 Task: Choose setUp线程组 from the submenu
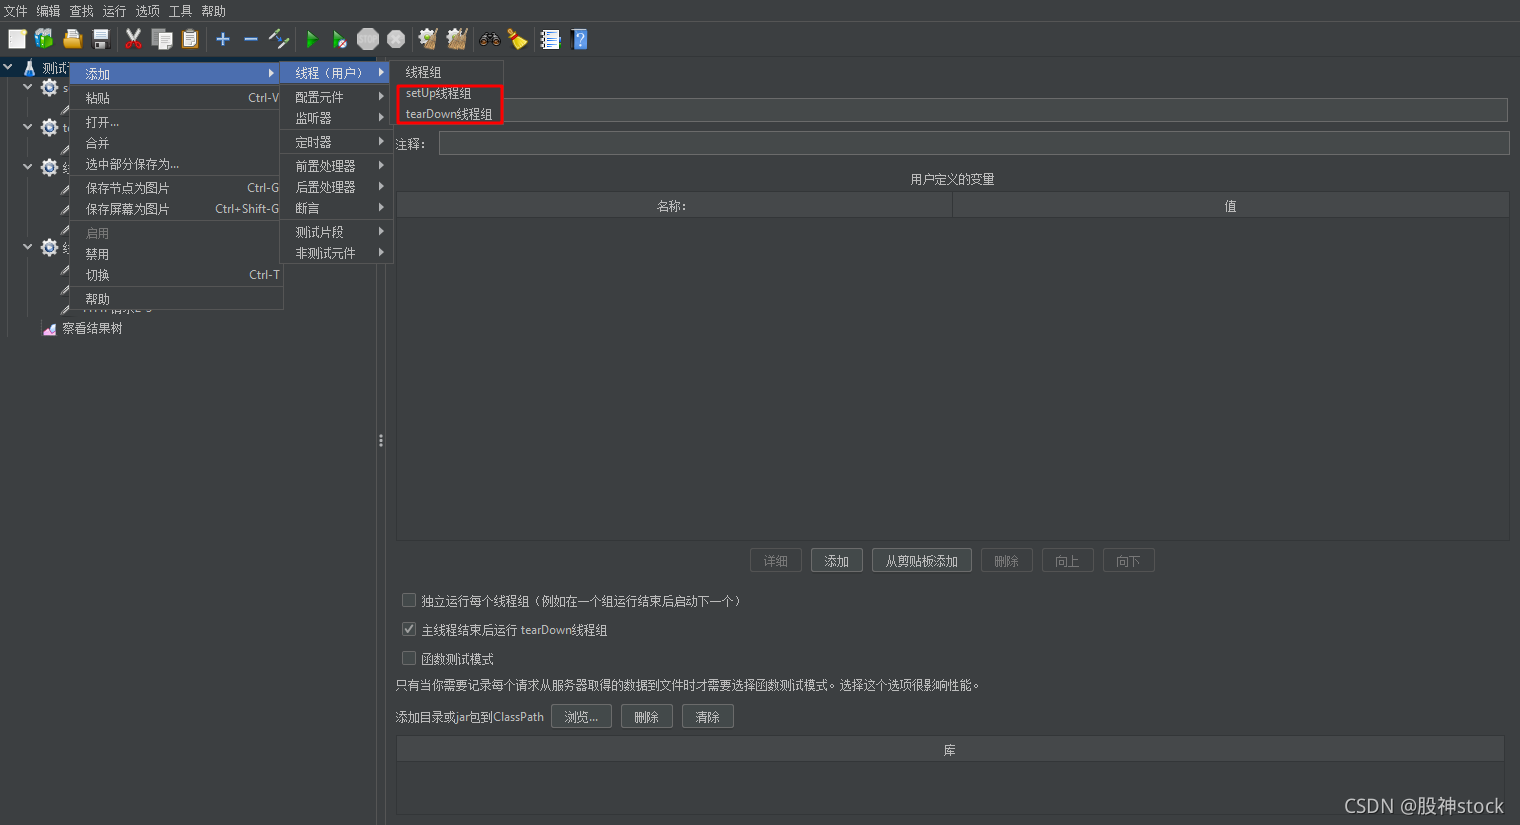[447, 93]
